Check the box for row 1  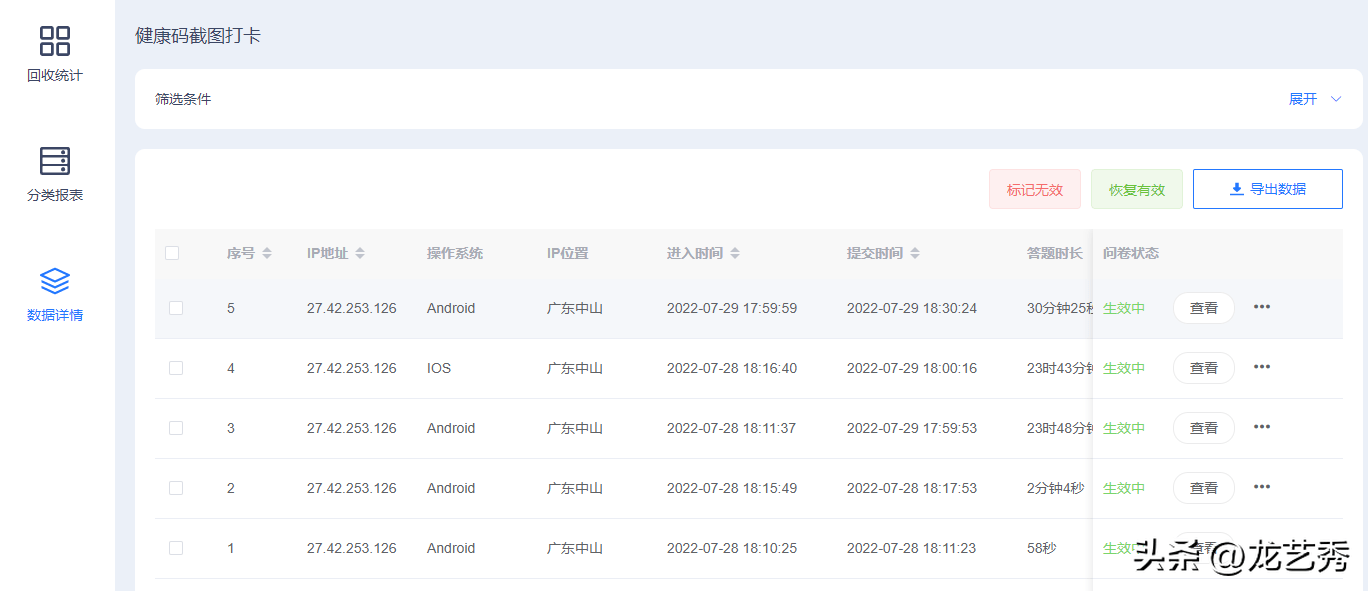(176, 548)
